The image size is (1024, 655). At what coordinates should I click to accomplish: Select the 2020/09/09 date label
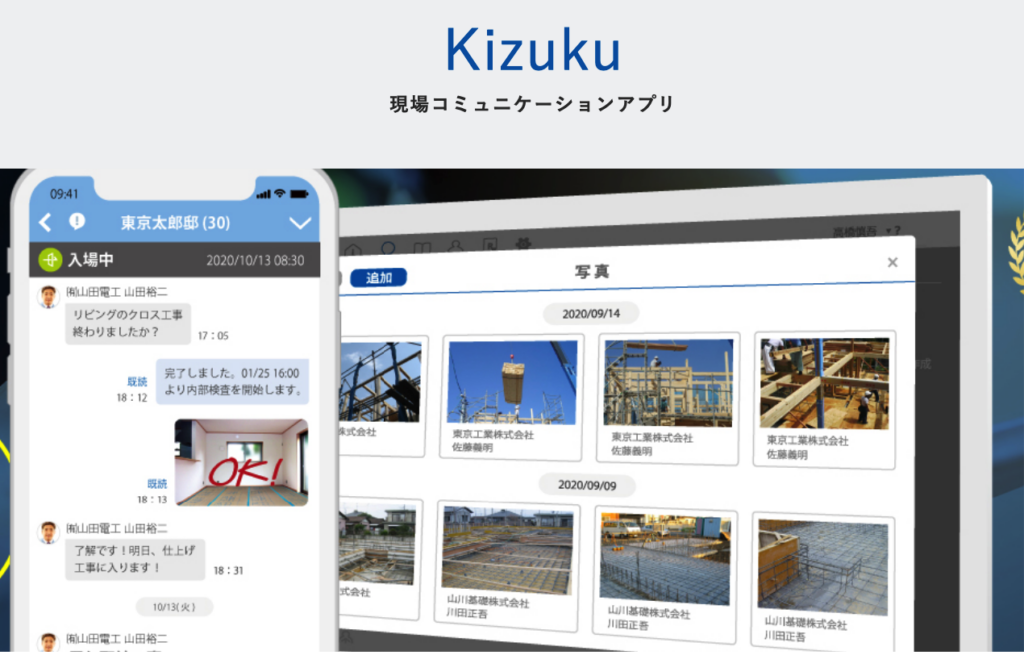coord(586,485)
